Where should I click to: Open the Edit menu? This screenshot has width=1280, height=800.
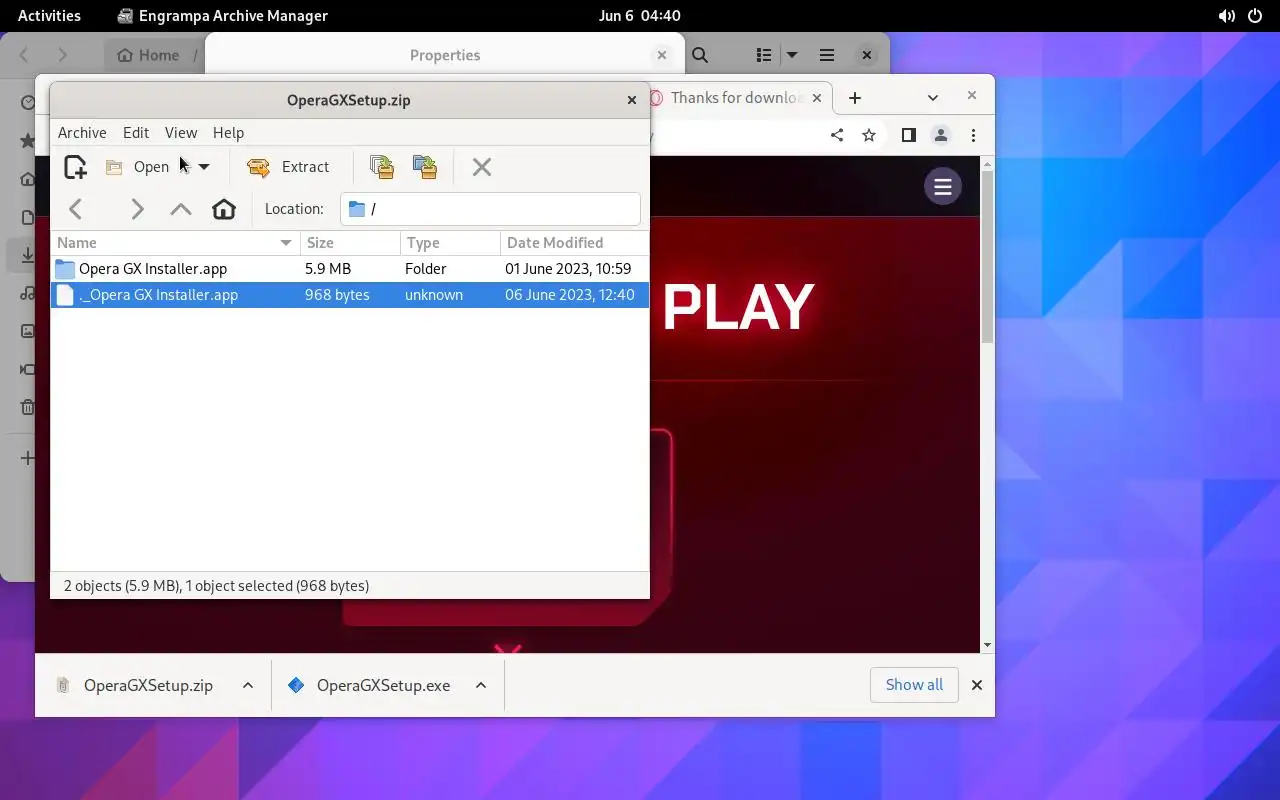click(x=136, y=133)
